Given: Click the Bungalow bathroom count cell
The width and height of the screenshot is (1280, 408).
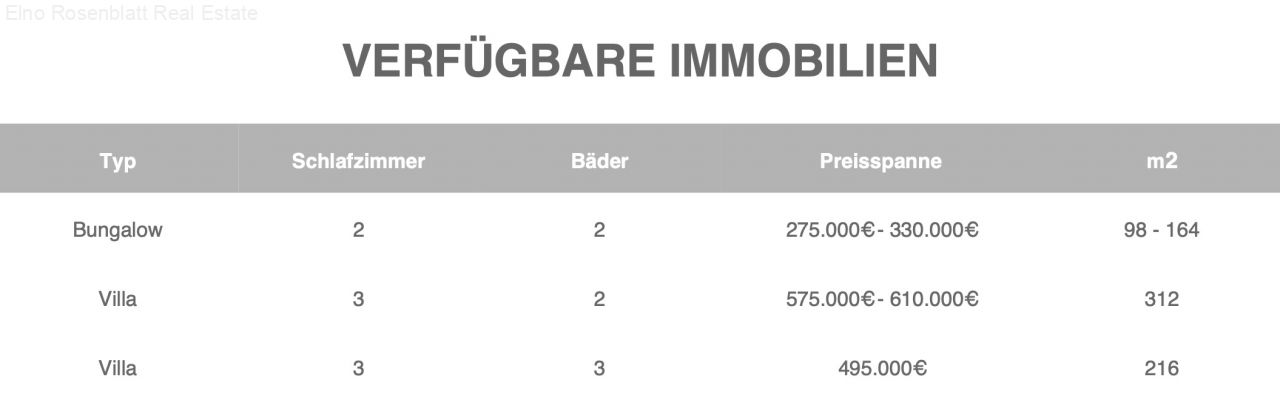Looking at the screenshot, I should tap(599, 230).
